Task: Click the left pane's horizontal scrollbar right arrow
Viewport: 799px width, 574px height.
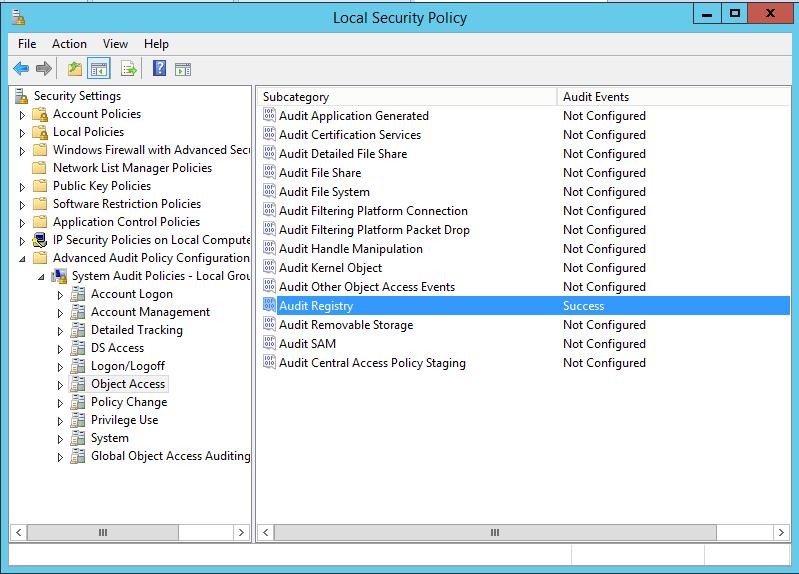Action: point(242,532)
